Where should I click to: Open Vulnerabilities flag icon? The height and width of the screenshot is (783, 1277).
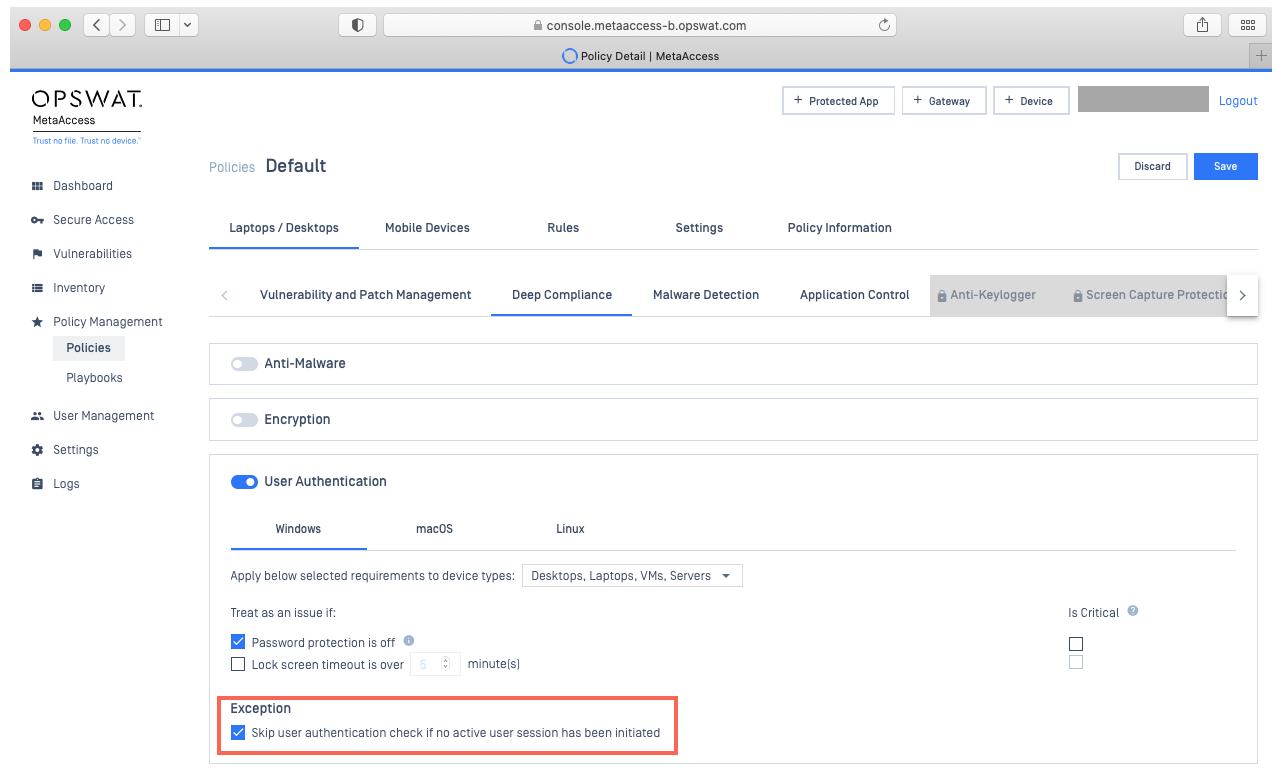37,254
